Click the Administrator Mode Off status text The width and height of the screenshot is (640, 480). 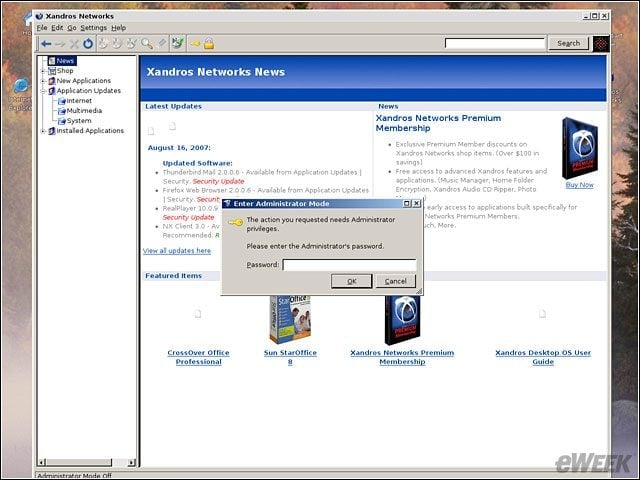pyautogui.click(x=75, y=476)
